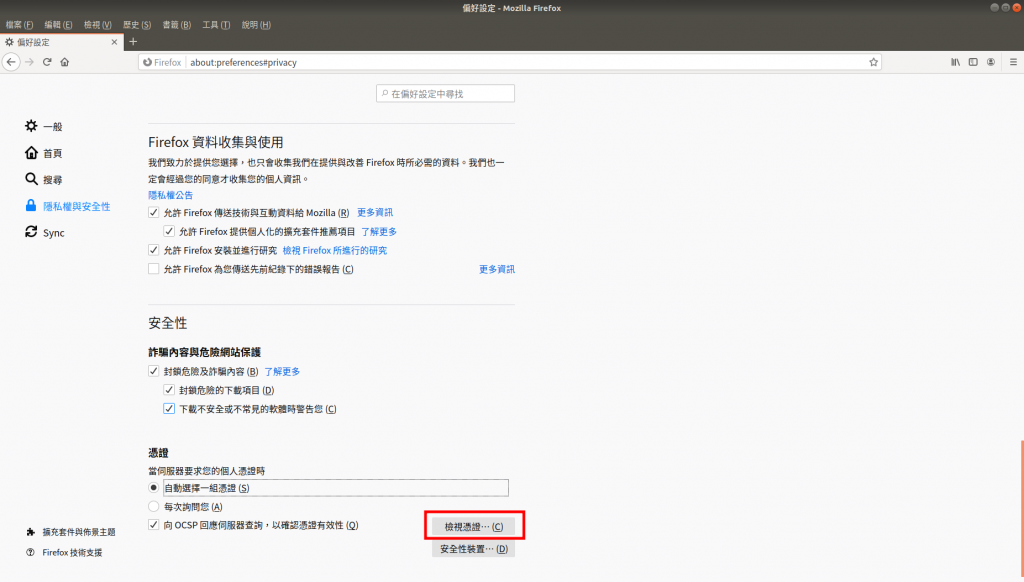Toggle 封鎖危險的下載項目 checkbox
This screenshot has width=1024, height=582.
click(169, 390)
